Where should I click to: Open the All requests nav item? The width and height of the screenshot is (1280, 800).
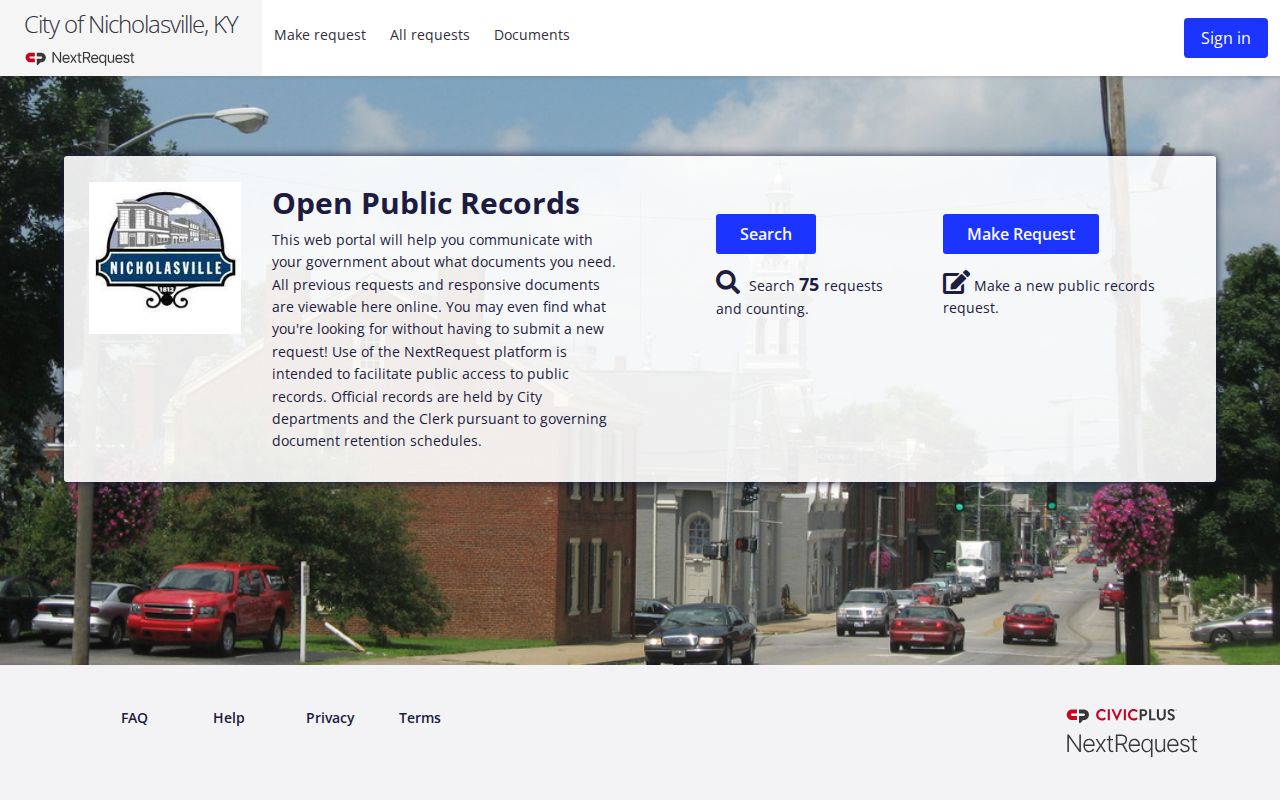coord(430,35)
